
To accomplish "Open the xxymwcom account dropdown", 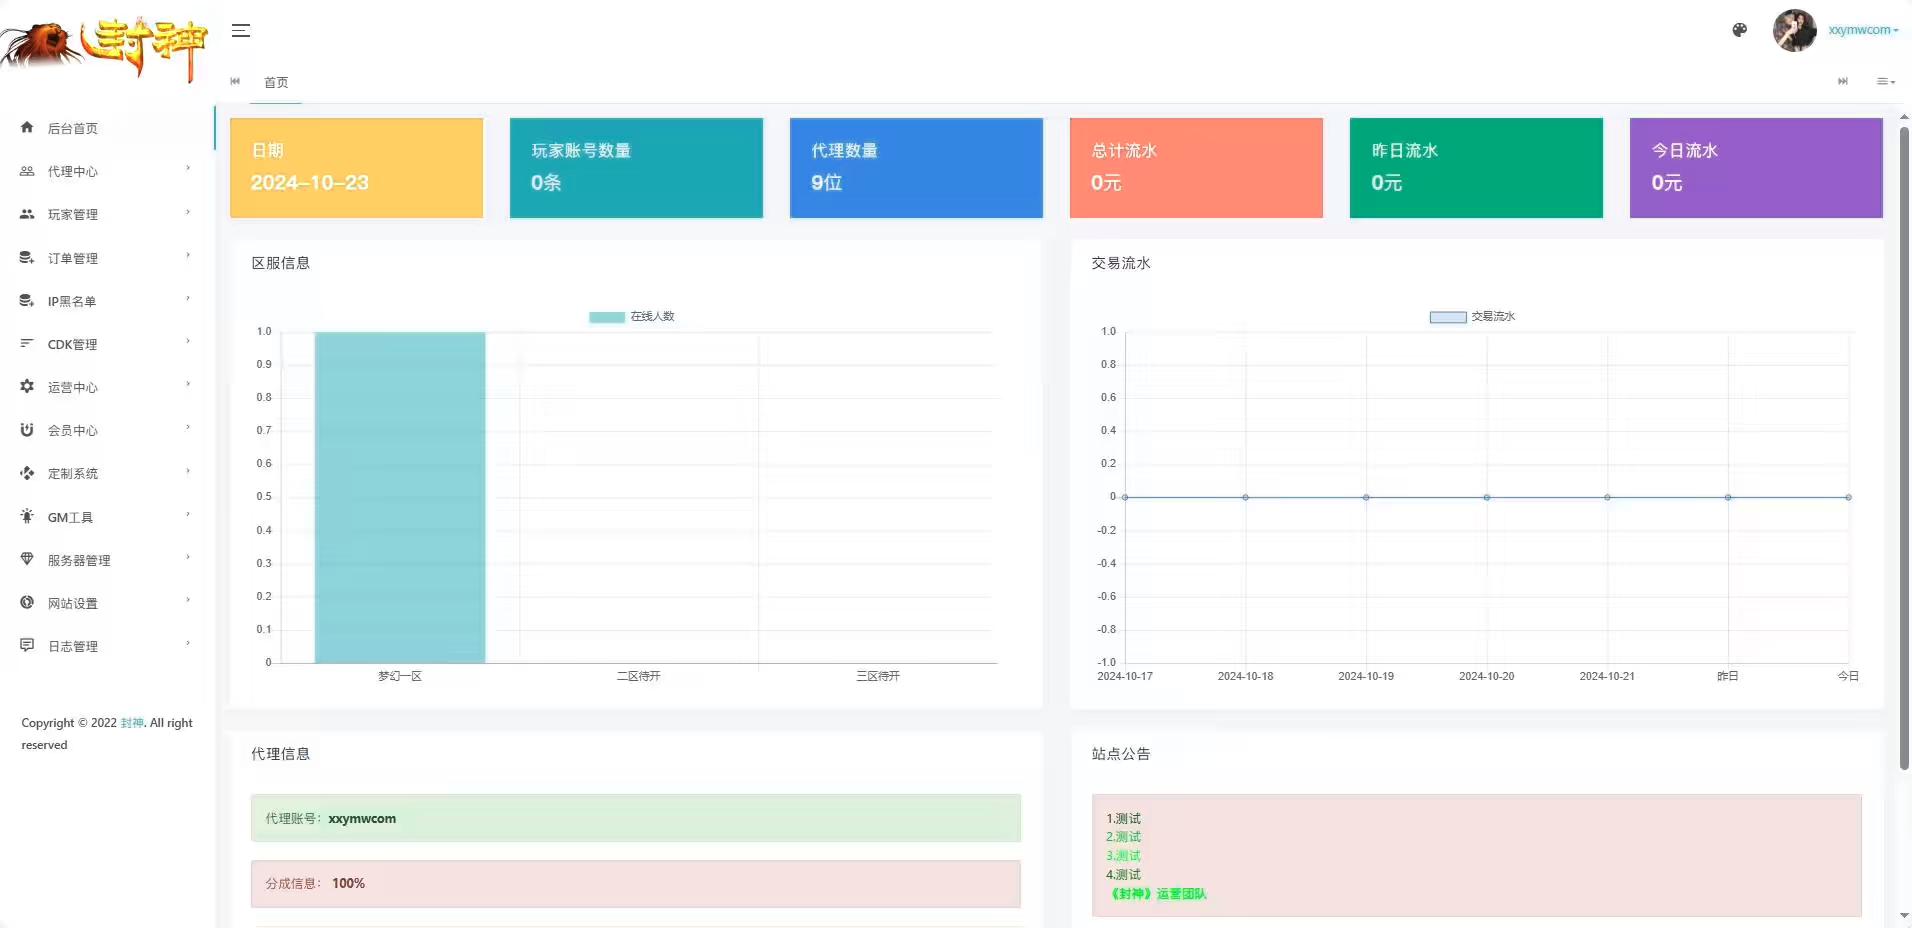I will (1862, 30).
